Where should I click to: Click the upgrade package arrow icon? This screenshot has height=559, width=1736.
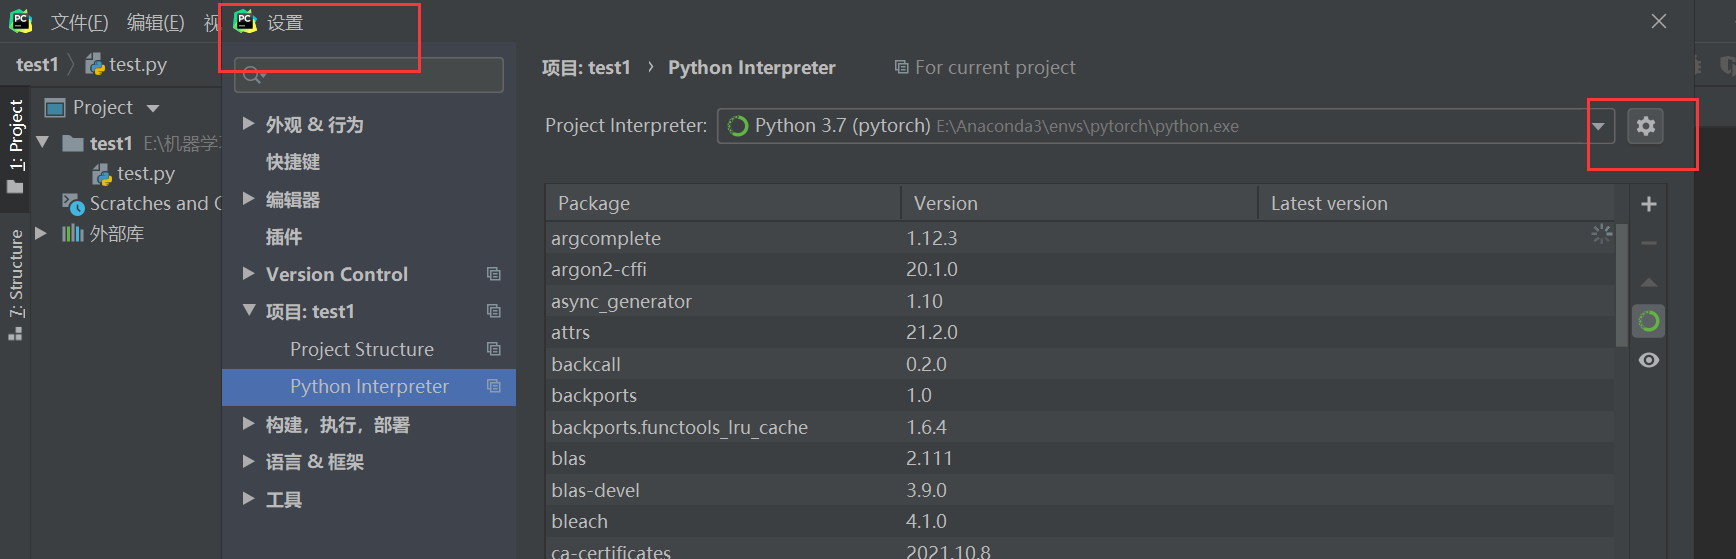click(x=1649, y=282)
